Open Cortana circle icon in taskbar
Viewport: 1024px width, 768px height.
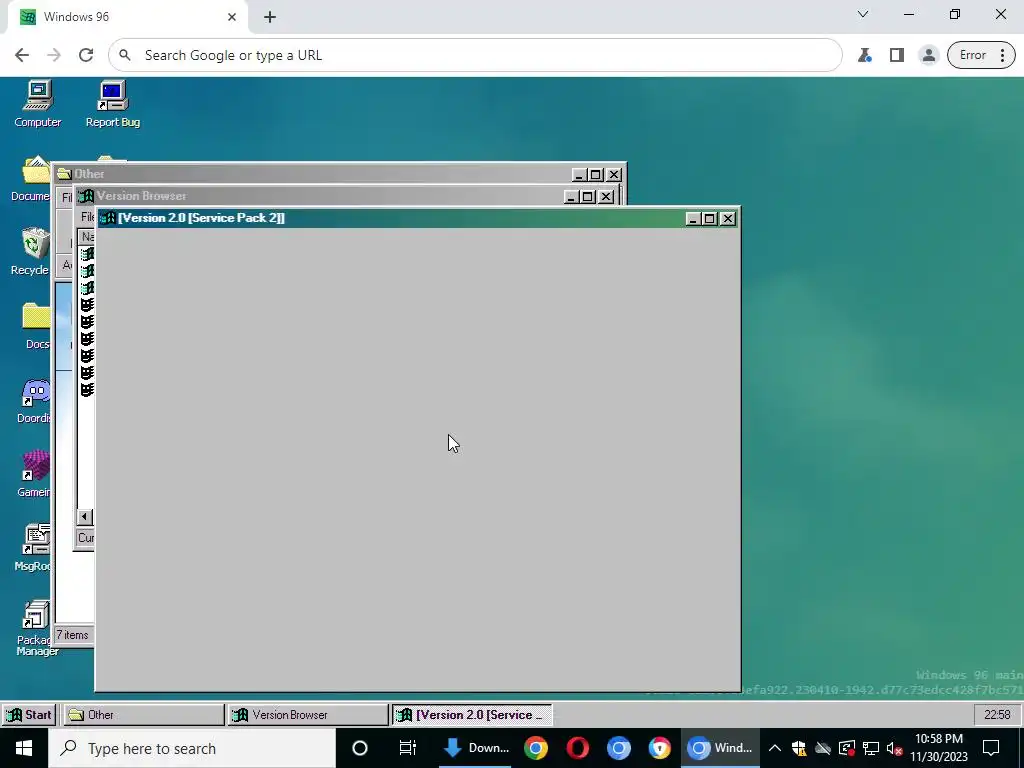tap(360, 748)
